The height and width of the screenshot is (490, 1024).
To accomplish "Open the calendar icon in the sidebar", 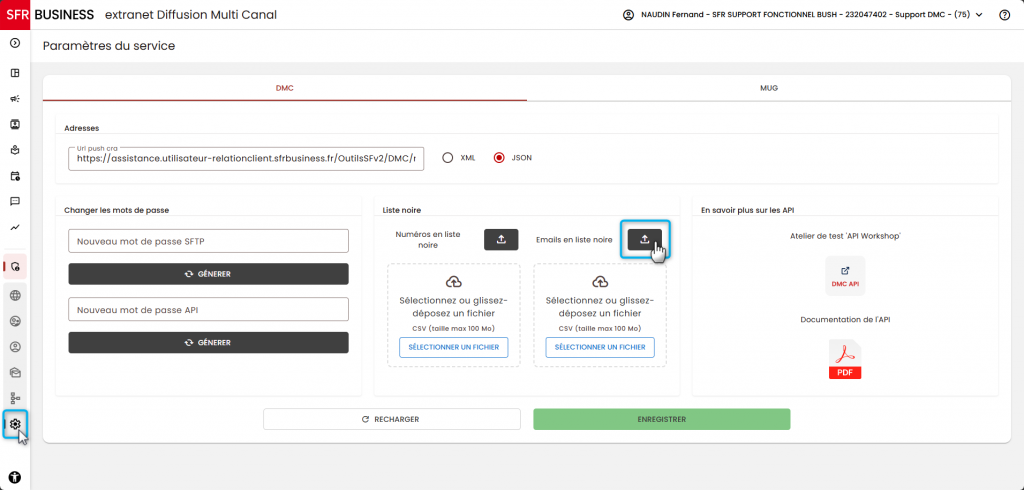I will coord(15,176).
